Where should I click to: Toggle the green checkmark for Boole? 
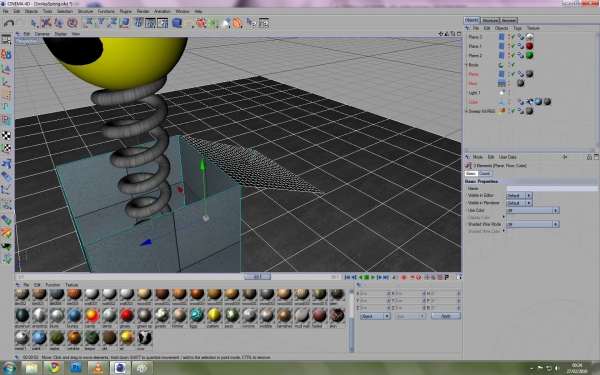coord(513,65)
